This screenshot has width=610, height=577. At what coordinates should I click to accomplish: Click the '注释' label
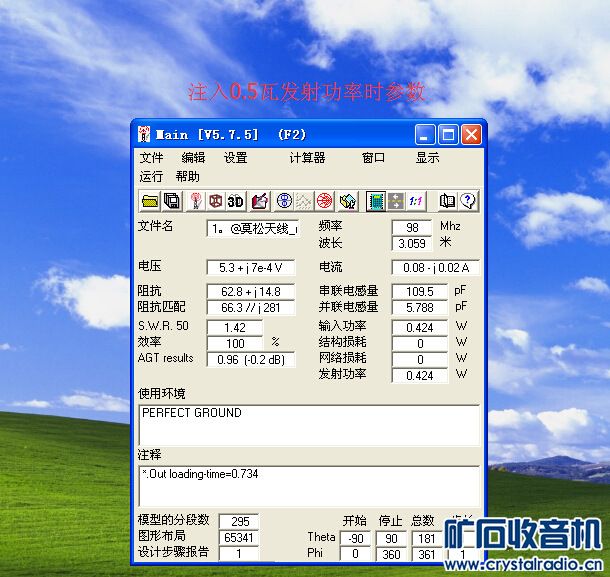click(x=149, y=455)
